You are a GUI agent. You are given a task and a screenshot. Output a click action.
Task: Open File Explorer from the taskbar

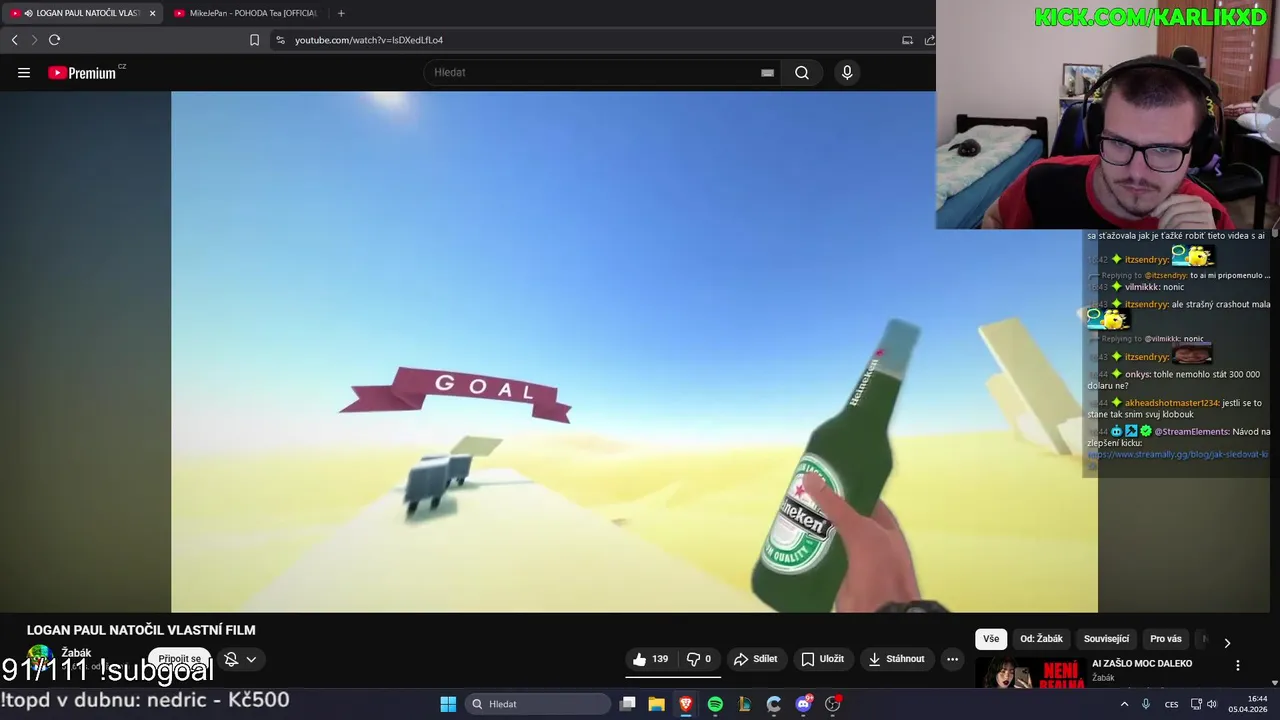tap(657, 704)
